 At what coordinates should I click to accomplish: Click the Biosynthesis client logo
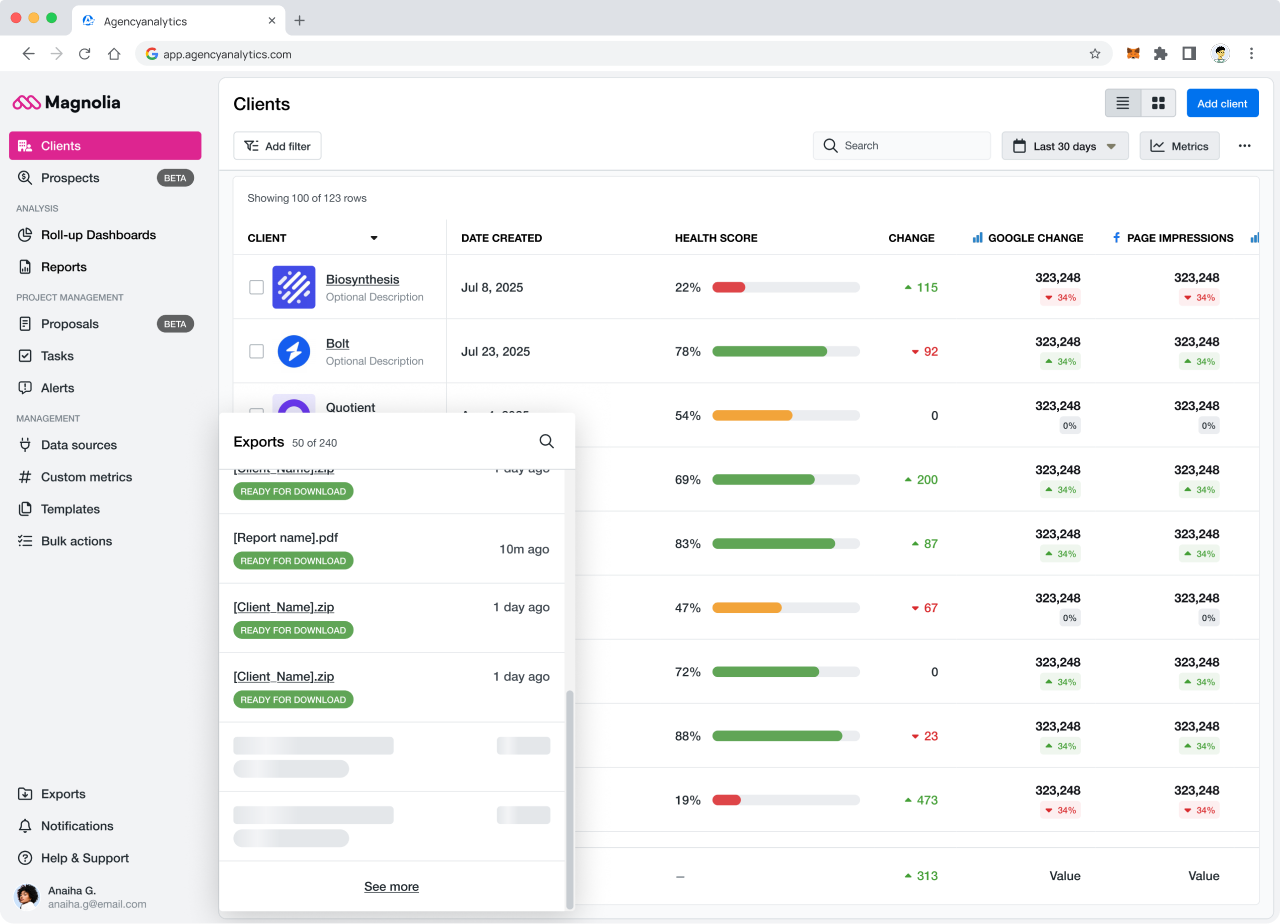pyautogui.click(x=293, y=287)
